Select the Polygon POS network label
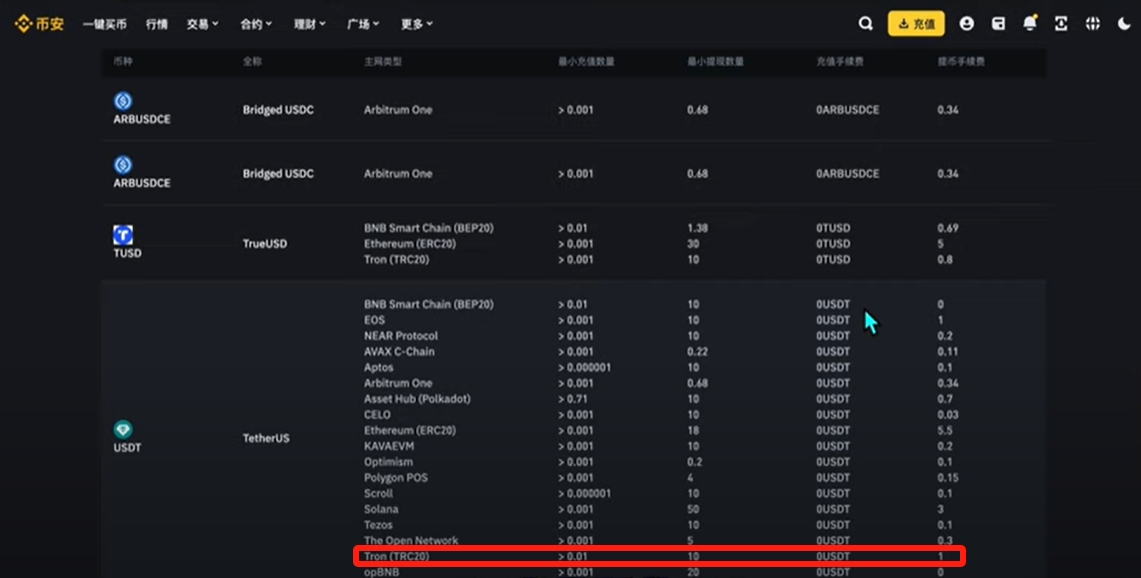Image resolution: width=1141 pixels, height=578 pixels. click(x=396, y=478)
